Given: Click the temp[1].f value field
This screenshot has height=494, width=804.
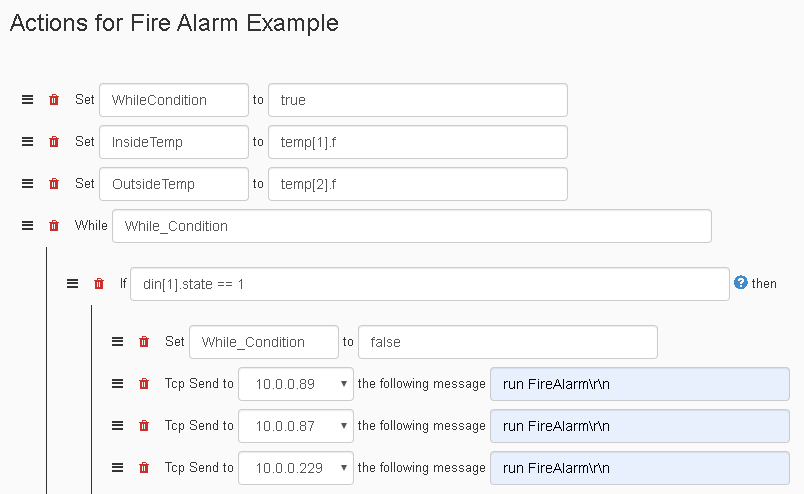Looking at the screenshot, I should (x=418, y=142).
